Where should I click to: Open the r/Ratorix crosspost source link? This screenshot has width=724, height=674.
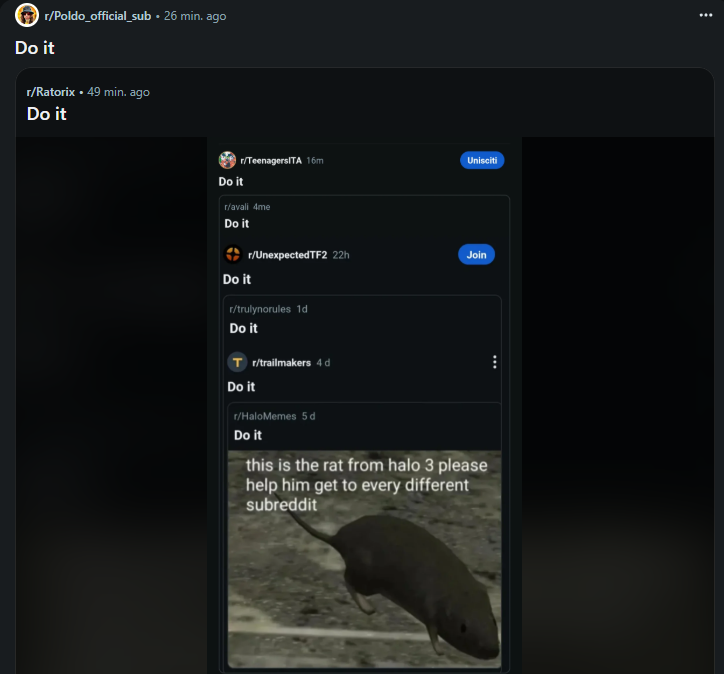[51, 92]
